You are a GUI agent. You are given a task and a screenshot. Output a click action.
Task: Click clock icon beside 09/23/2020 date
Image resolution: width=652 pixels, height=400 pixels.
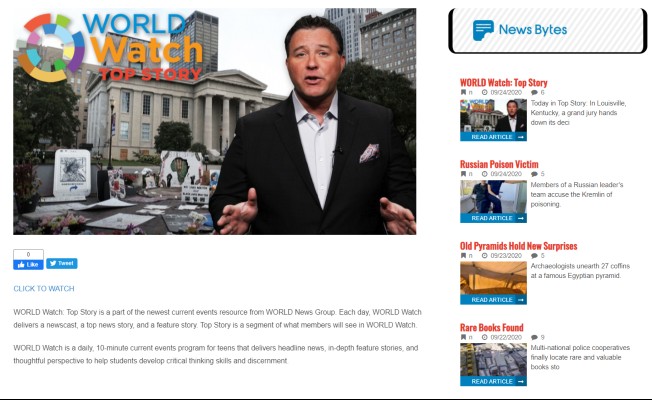tap(484, 255)
